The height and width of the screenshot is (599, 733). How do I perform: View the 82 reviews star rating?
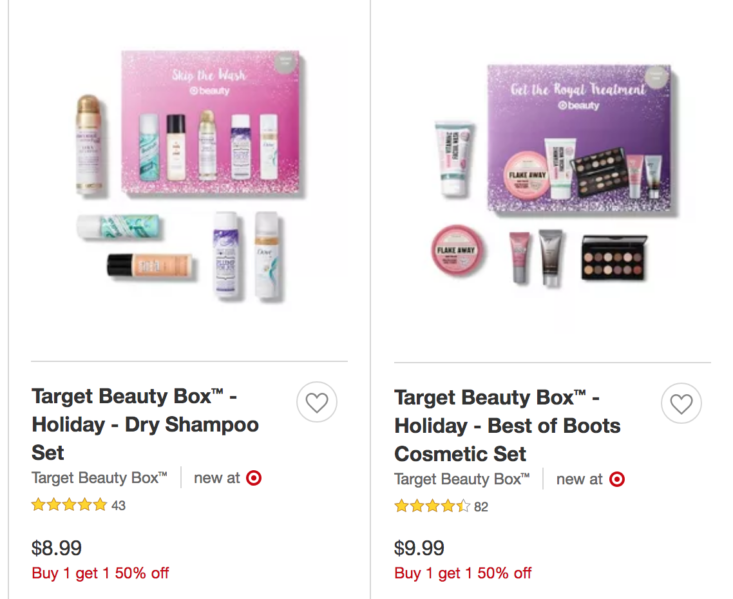click(441, 506)
